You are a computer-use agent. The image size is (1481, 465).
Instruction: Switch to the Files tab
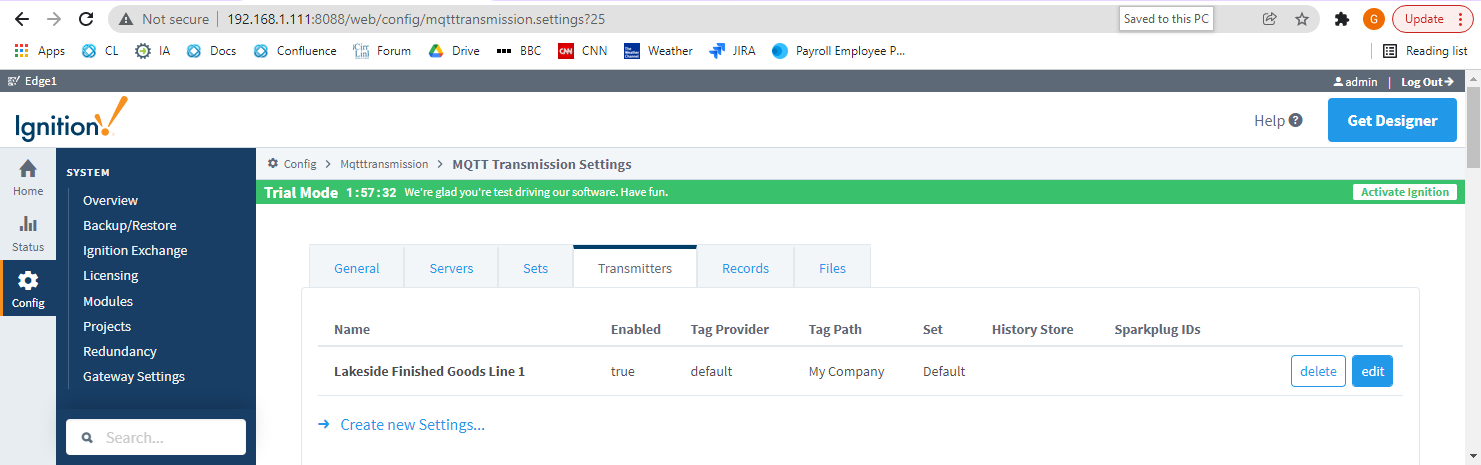pyautogui.click(x=832, y=268)
